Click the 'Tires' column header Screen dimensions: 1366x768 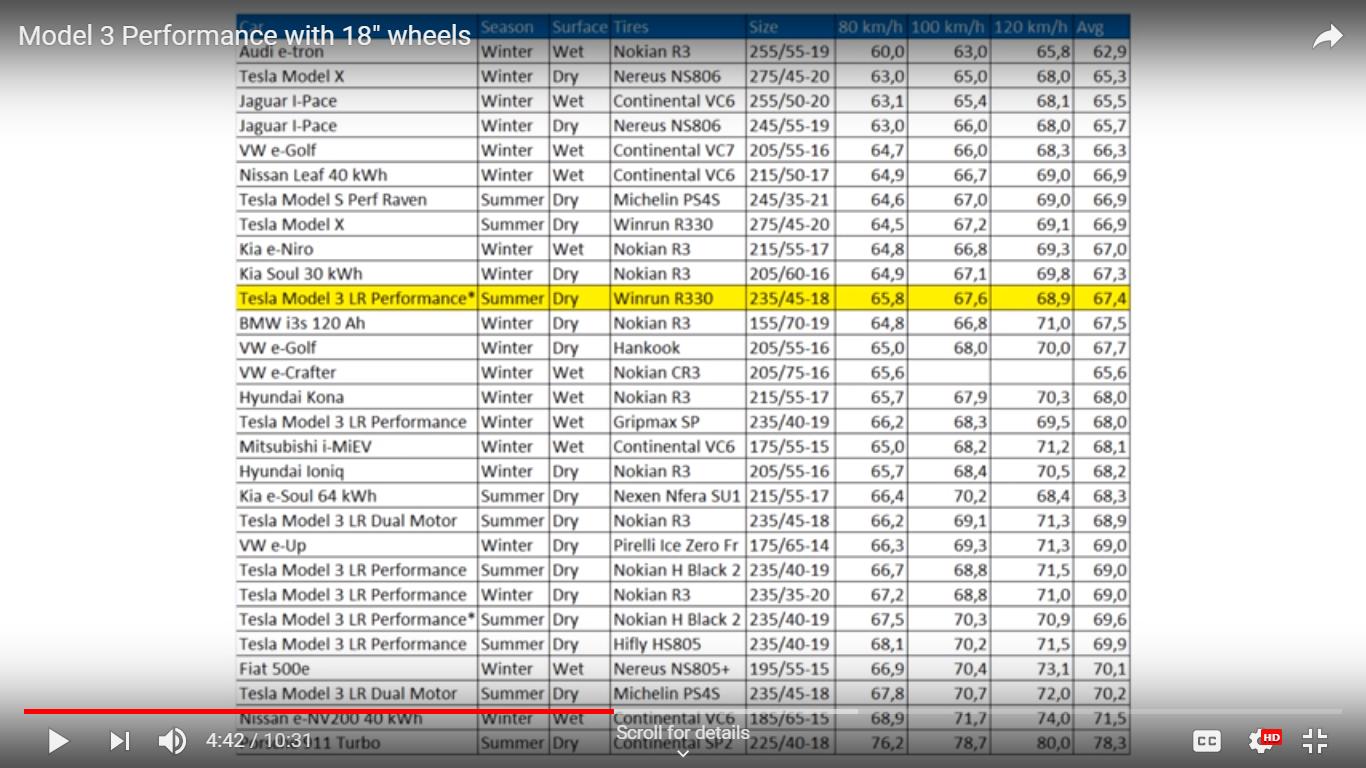click(x=678, y=27)
